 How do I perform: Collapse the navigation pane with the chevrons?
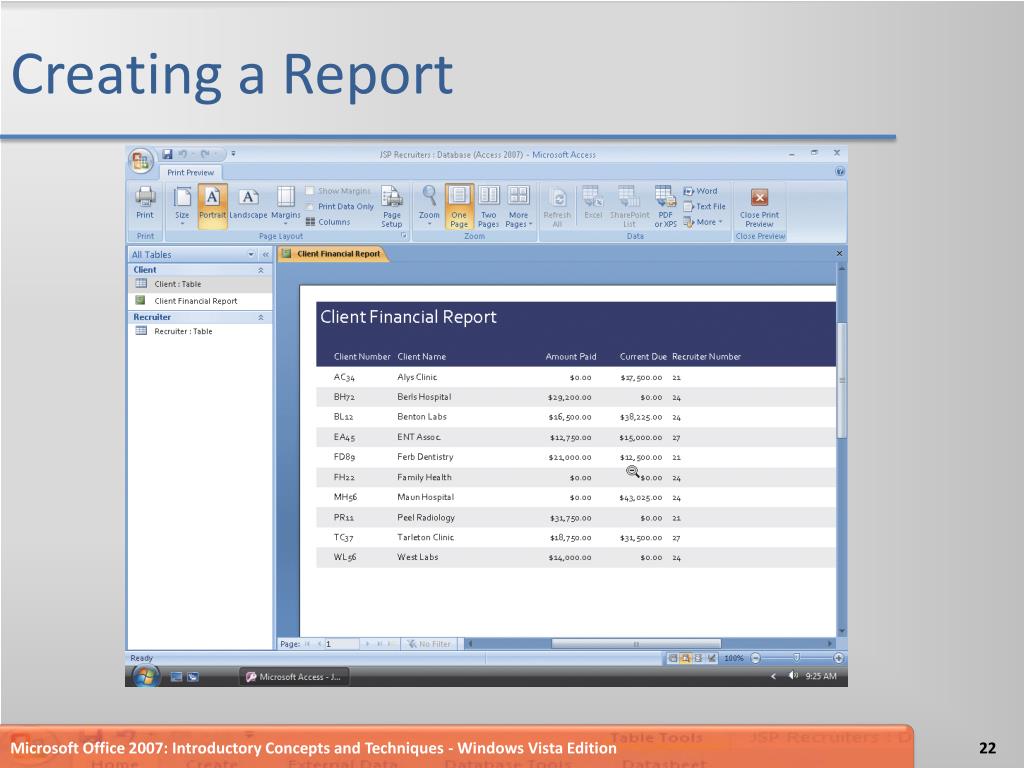(265, 254)
